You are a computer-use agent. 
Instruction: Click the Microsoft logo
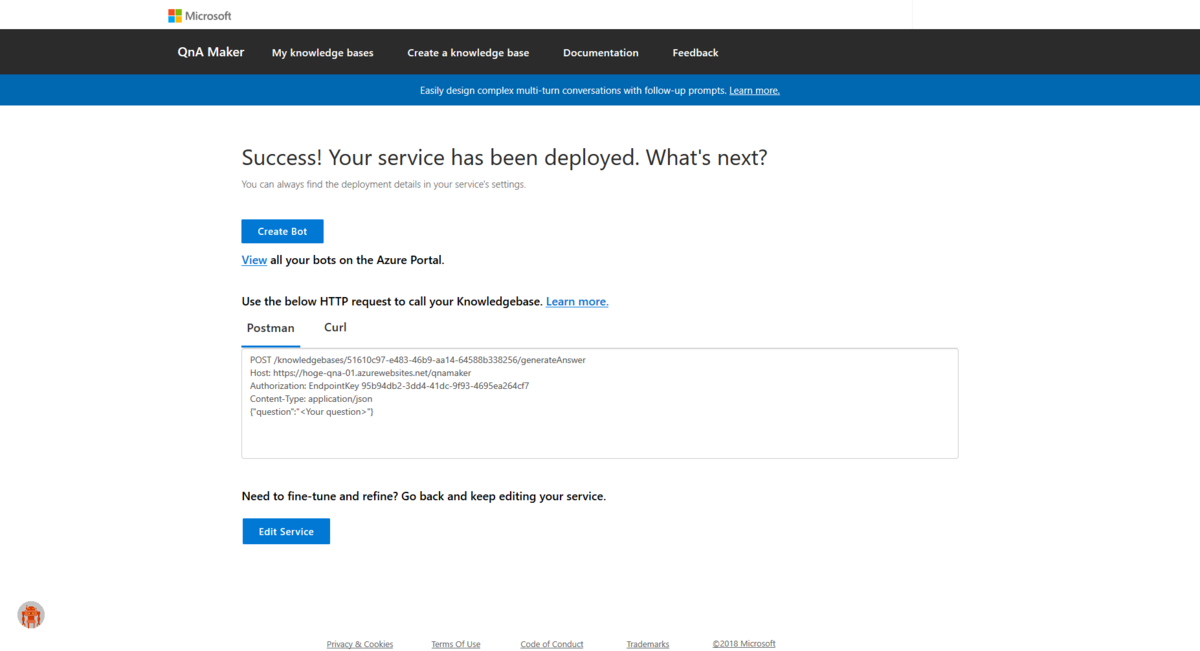click(200, 16)
